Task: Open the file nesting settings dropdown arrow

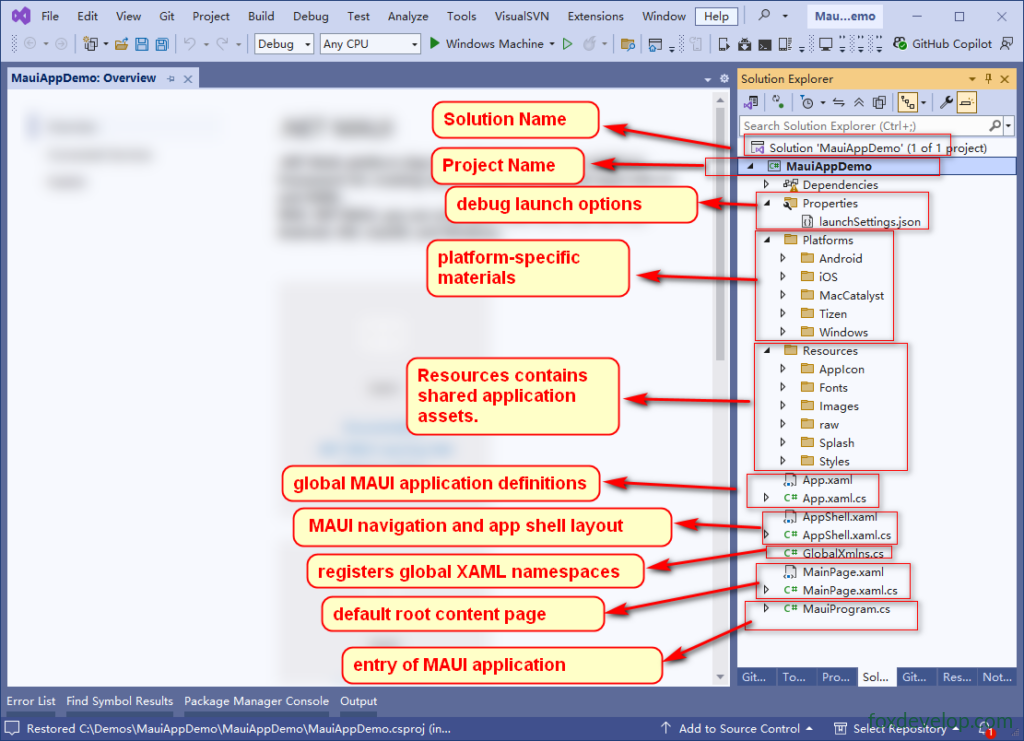Action: point(923,102)
